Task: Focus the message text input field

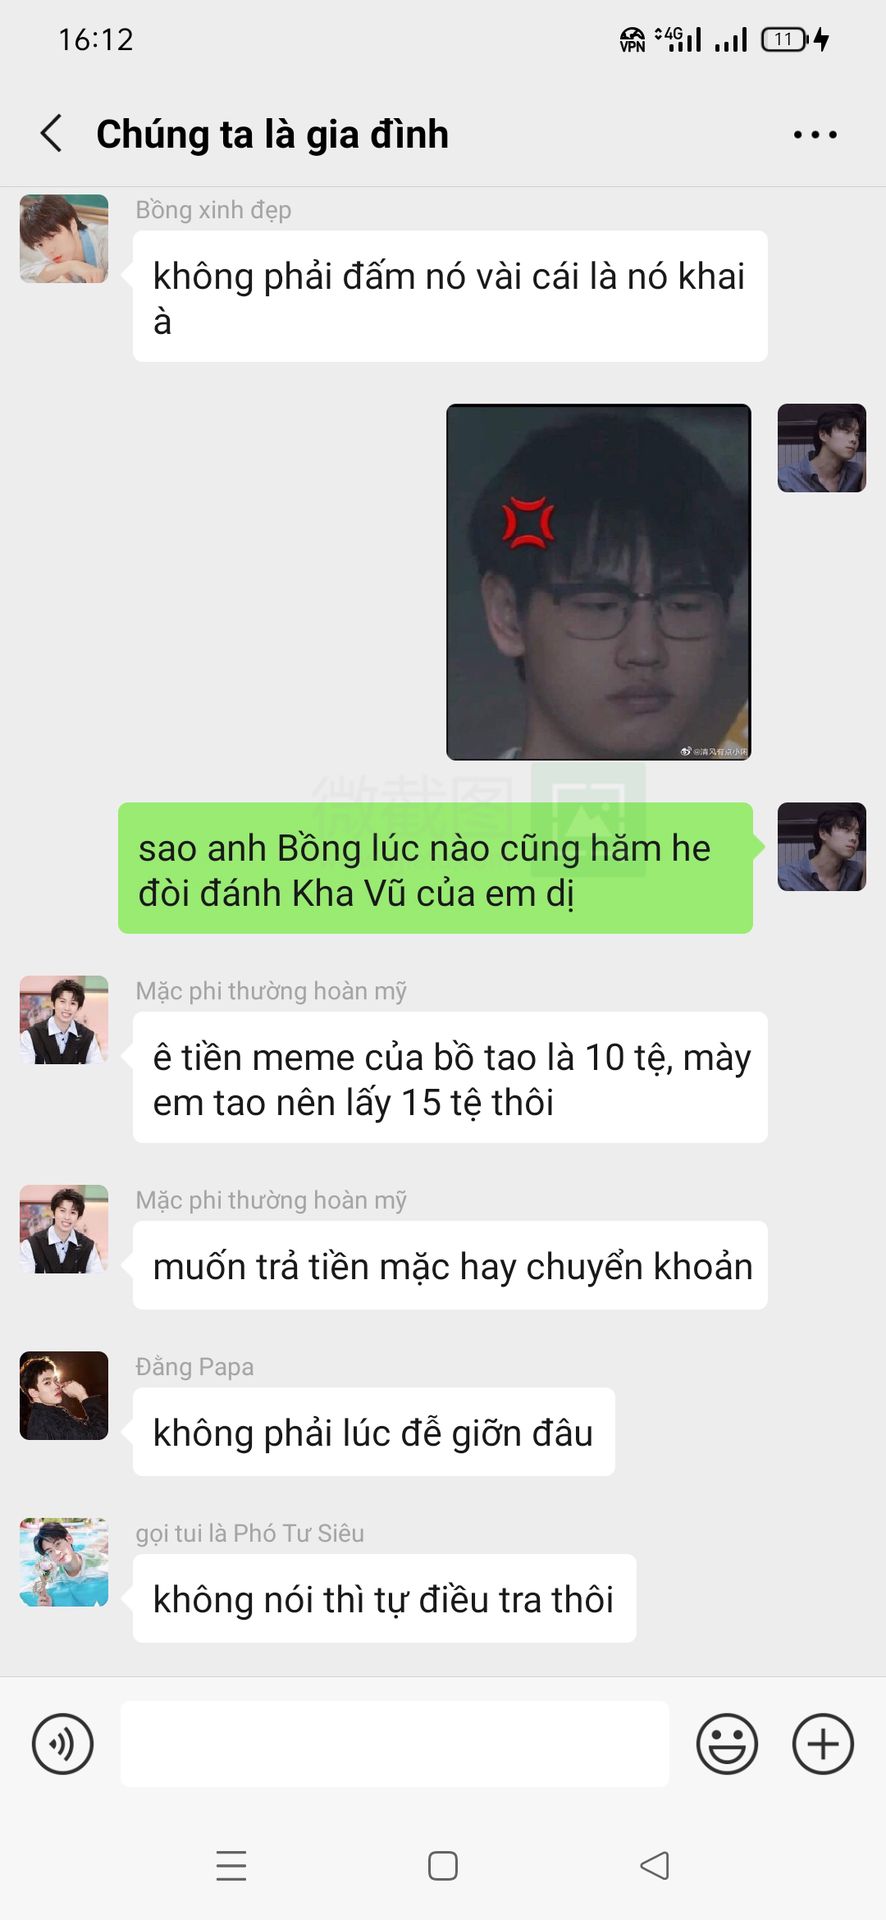Action: pos(395,1744)
